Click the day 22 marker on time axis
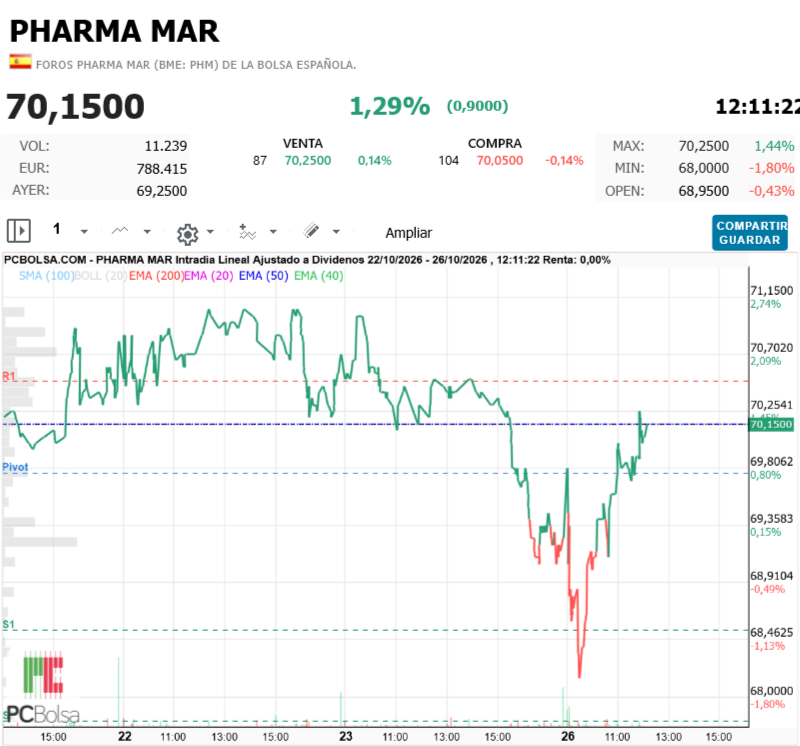800x746 pixels. point(124,736)
